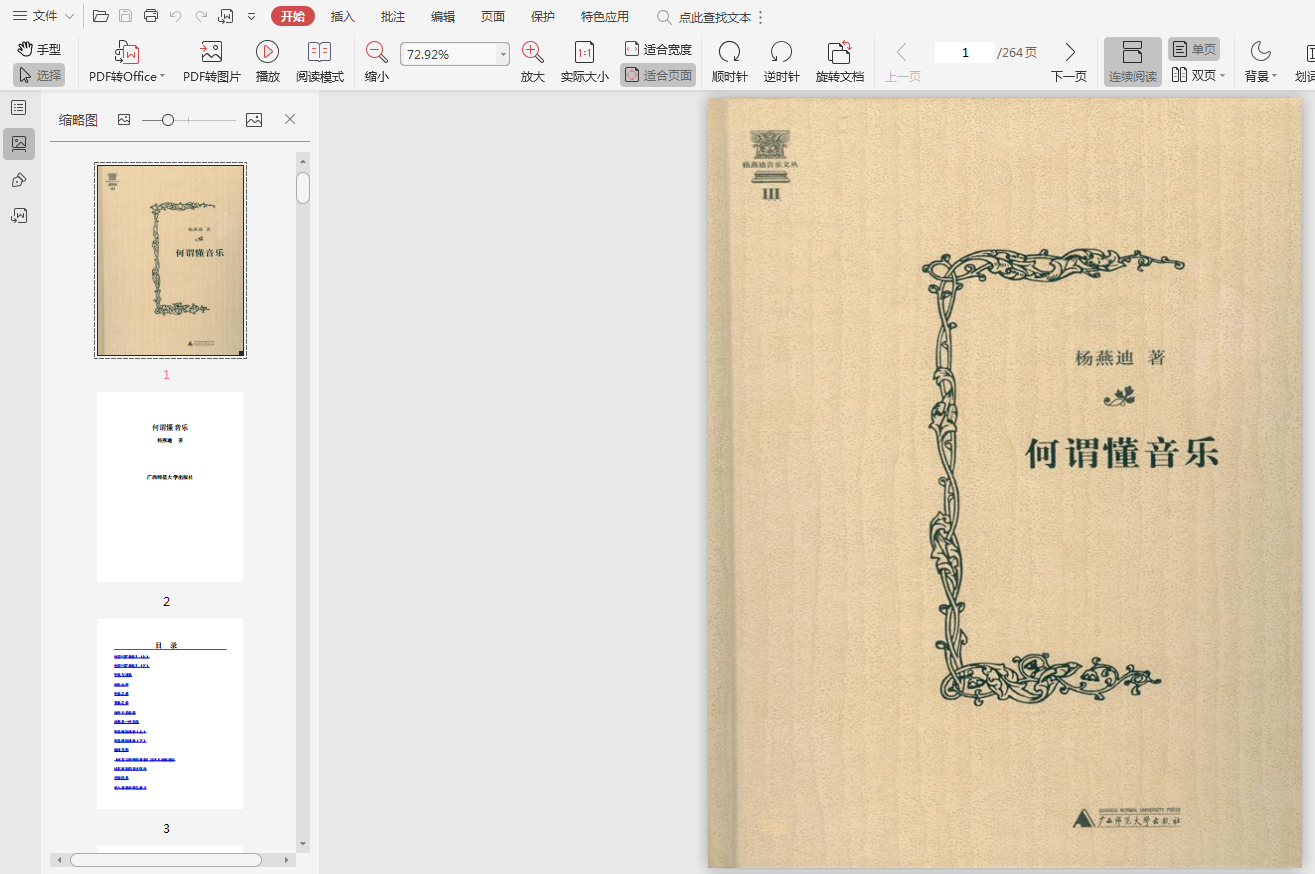Enable 单页 single page view

(x=1194, y=49)
